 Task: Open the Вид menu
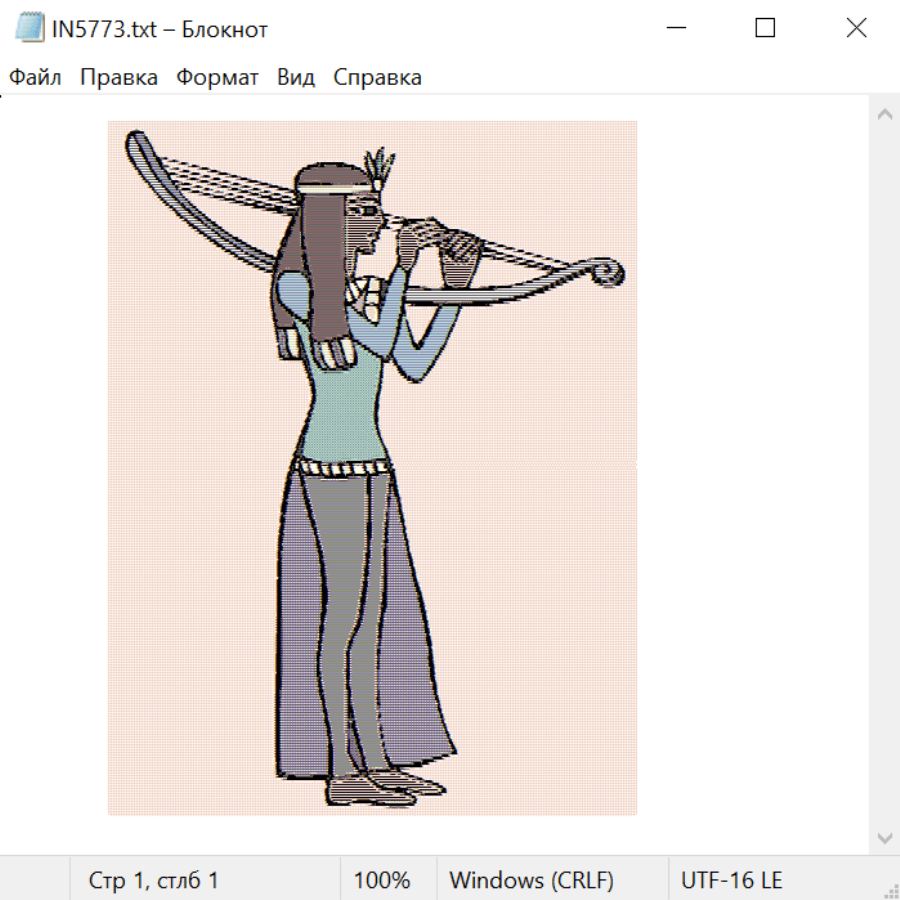pos(296,78)
